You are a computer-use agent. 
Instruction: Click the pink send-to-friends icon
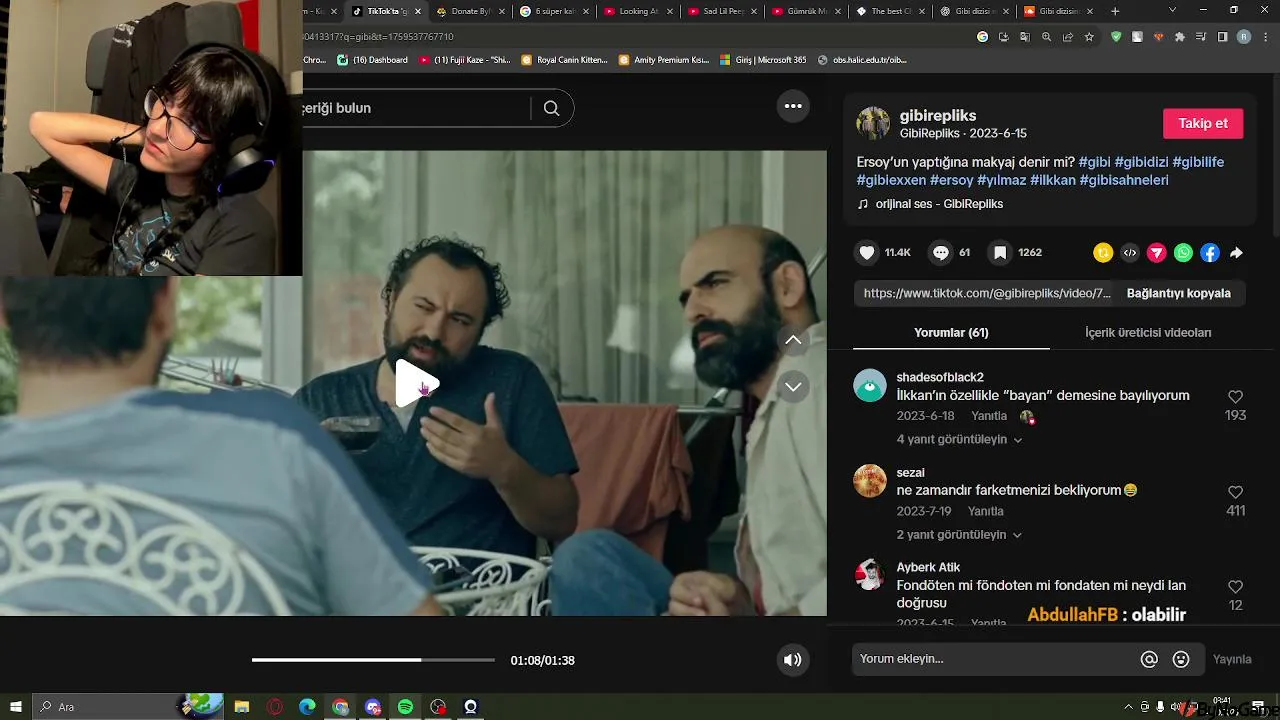click(x=1157, y=253)
